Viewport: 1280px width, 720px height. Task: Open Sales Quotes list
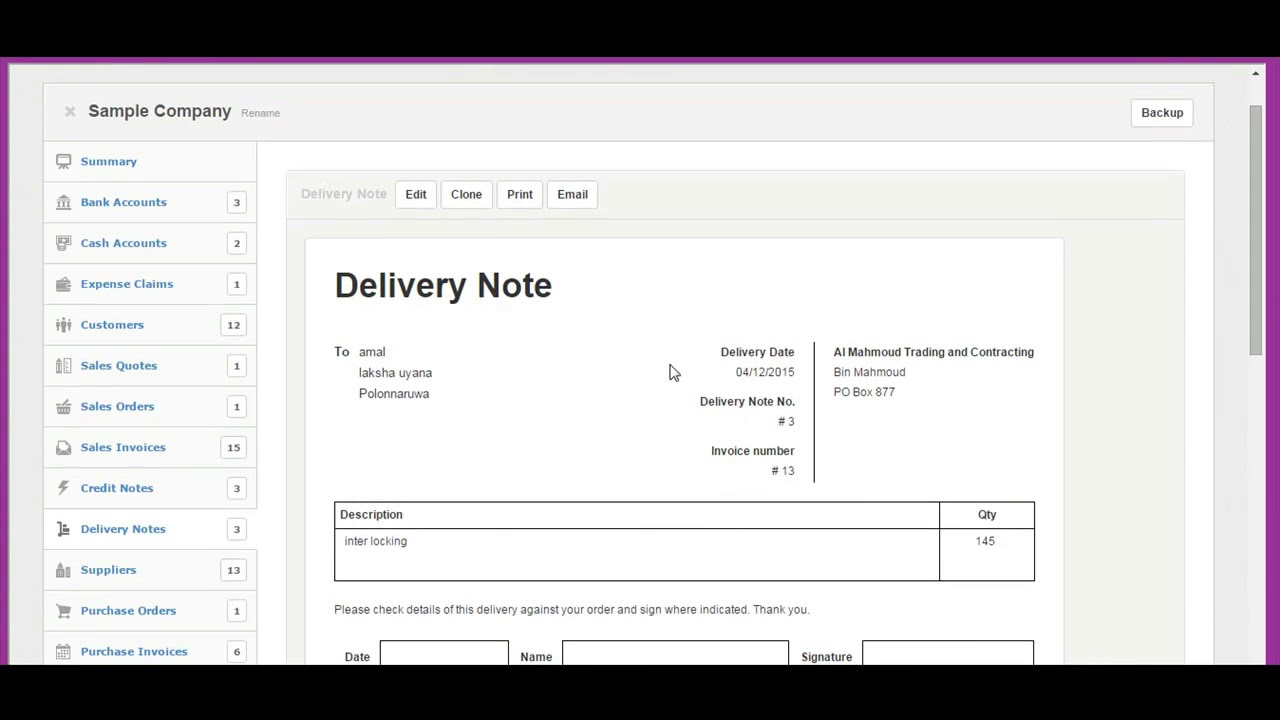pyautogui.click(x=119, y=366)
